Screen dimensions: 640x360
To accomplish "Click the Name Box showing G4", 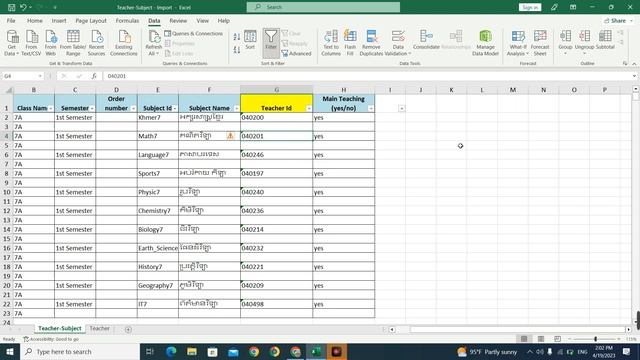I will 22,76.
